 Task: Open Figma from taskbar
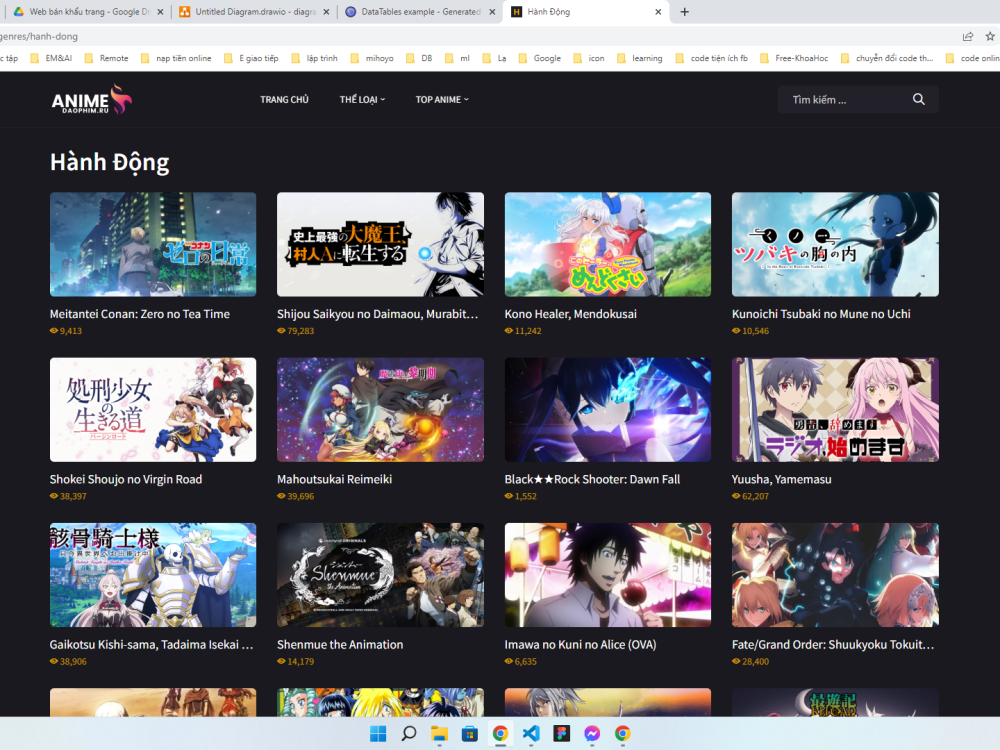tap(561, 734)
